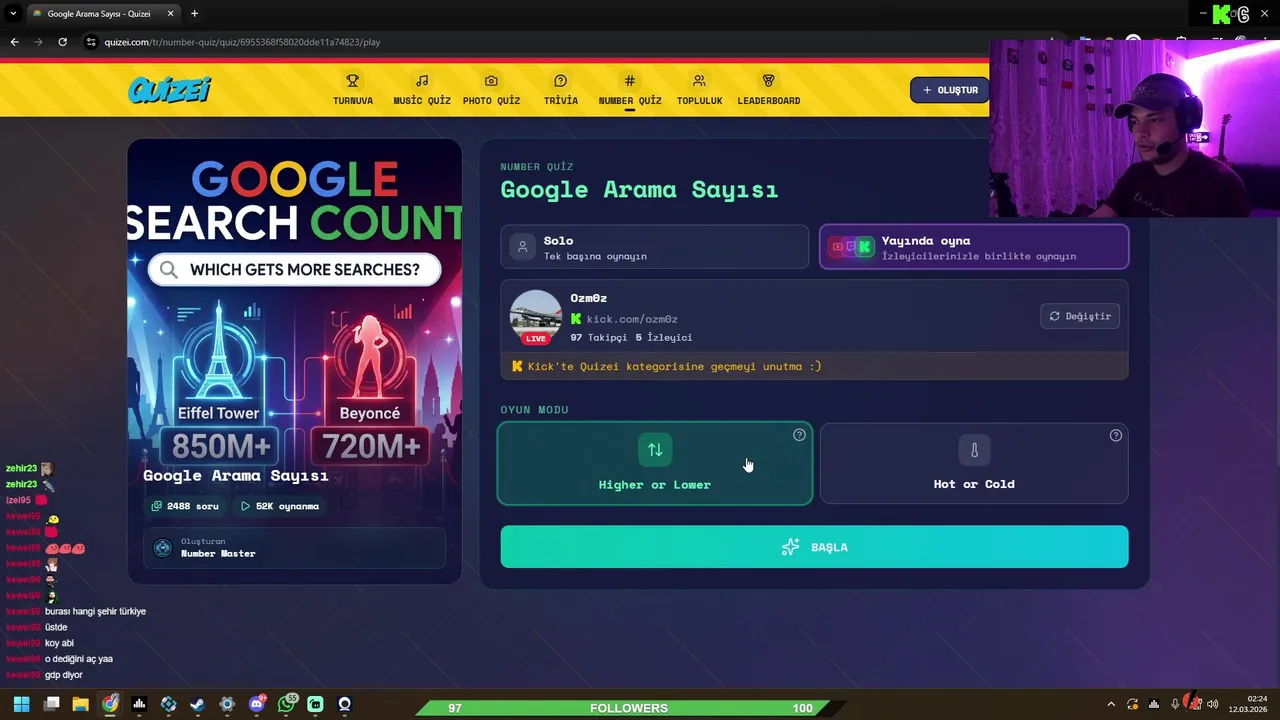Click the followers goal progress bar
Viewport: 1280px width, 720px height.
[629, 708]
